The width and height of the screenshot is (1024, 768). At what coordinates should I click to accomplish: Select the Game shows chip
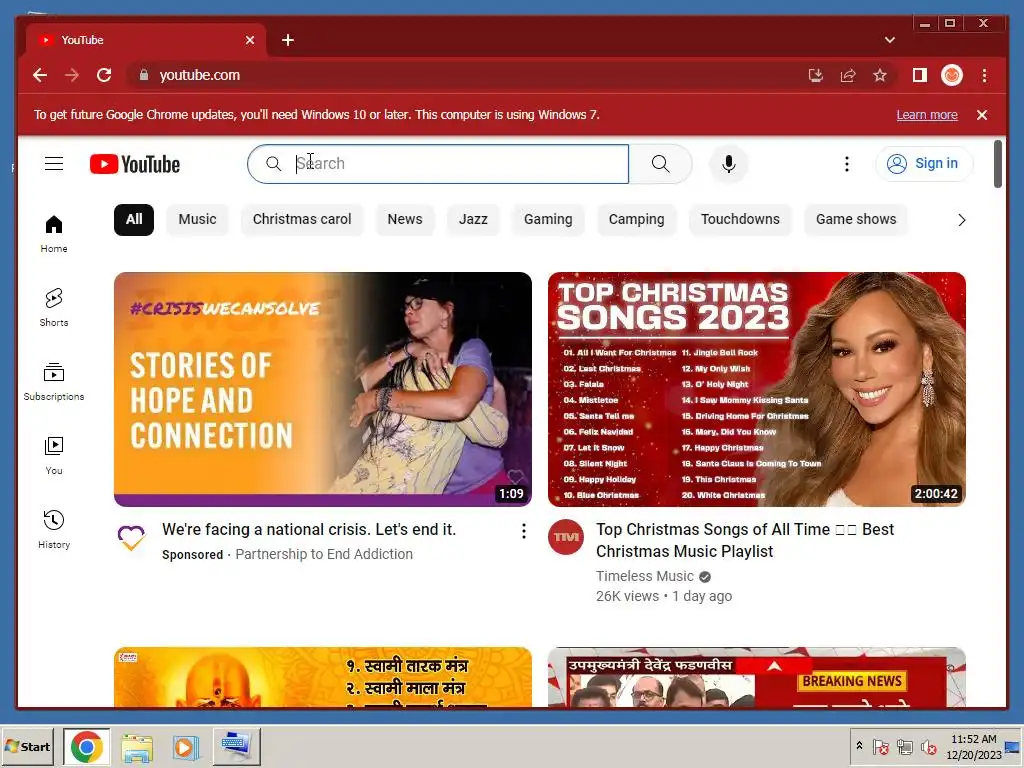856,219
